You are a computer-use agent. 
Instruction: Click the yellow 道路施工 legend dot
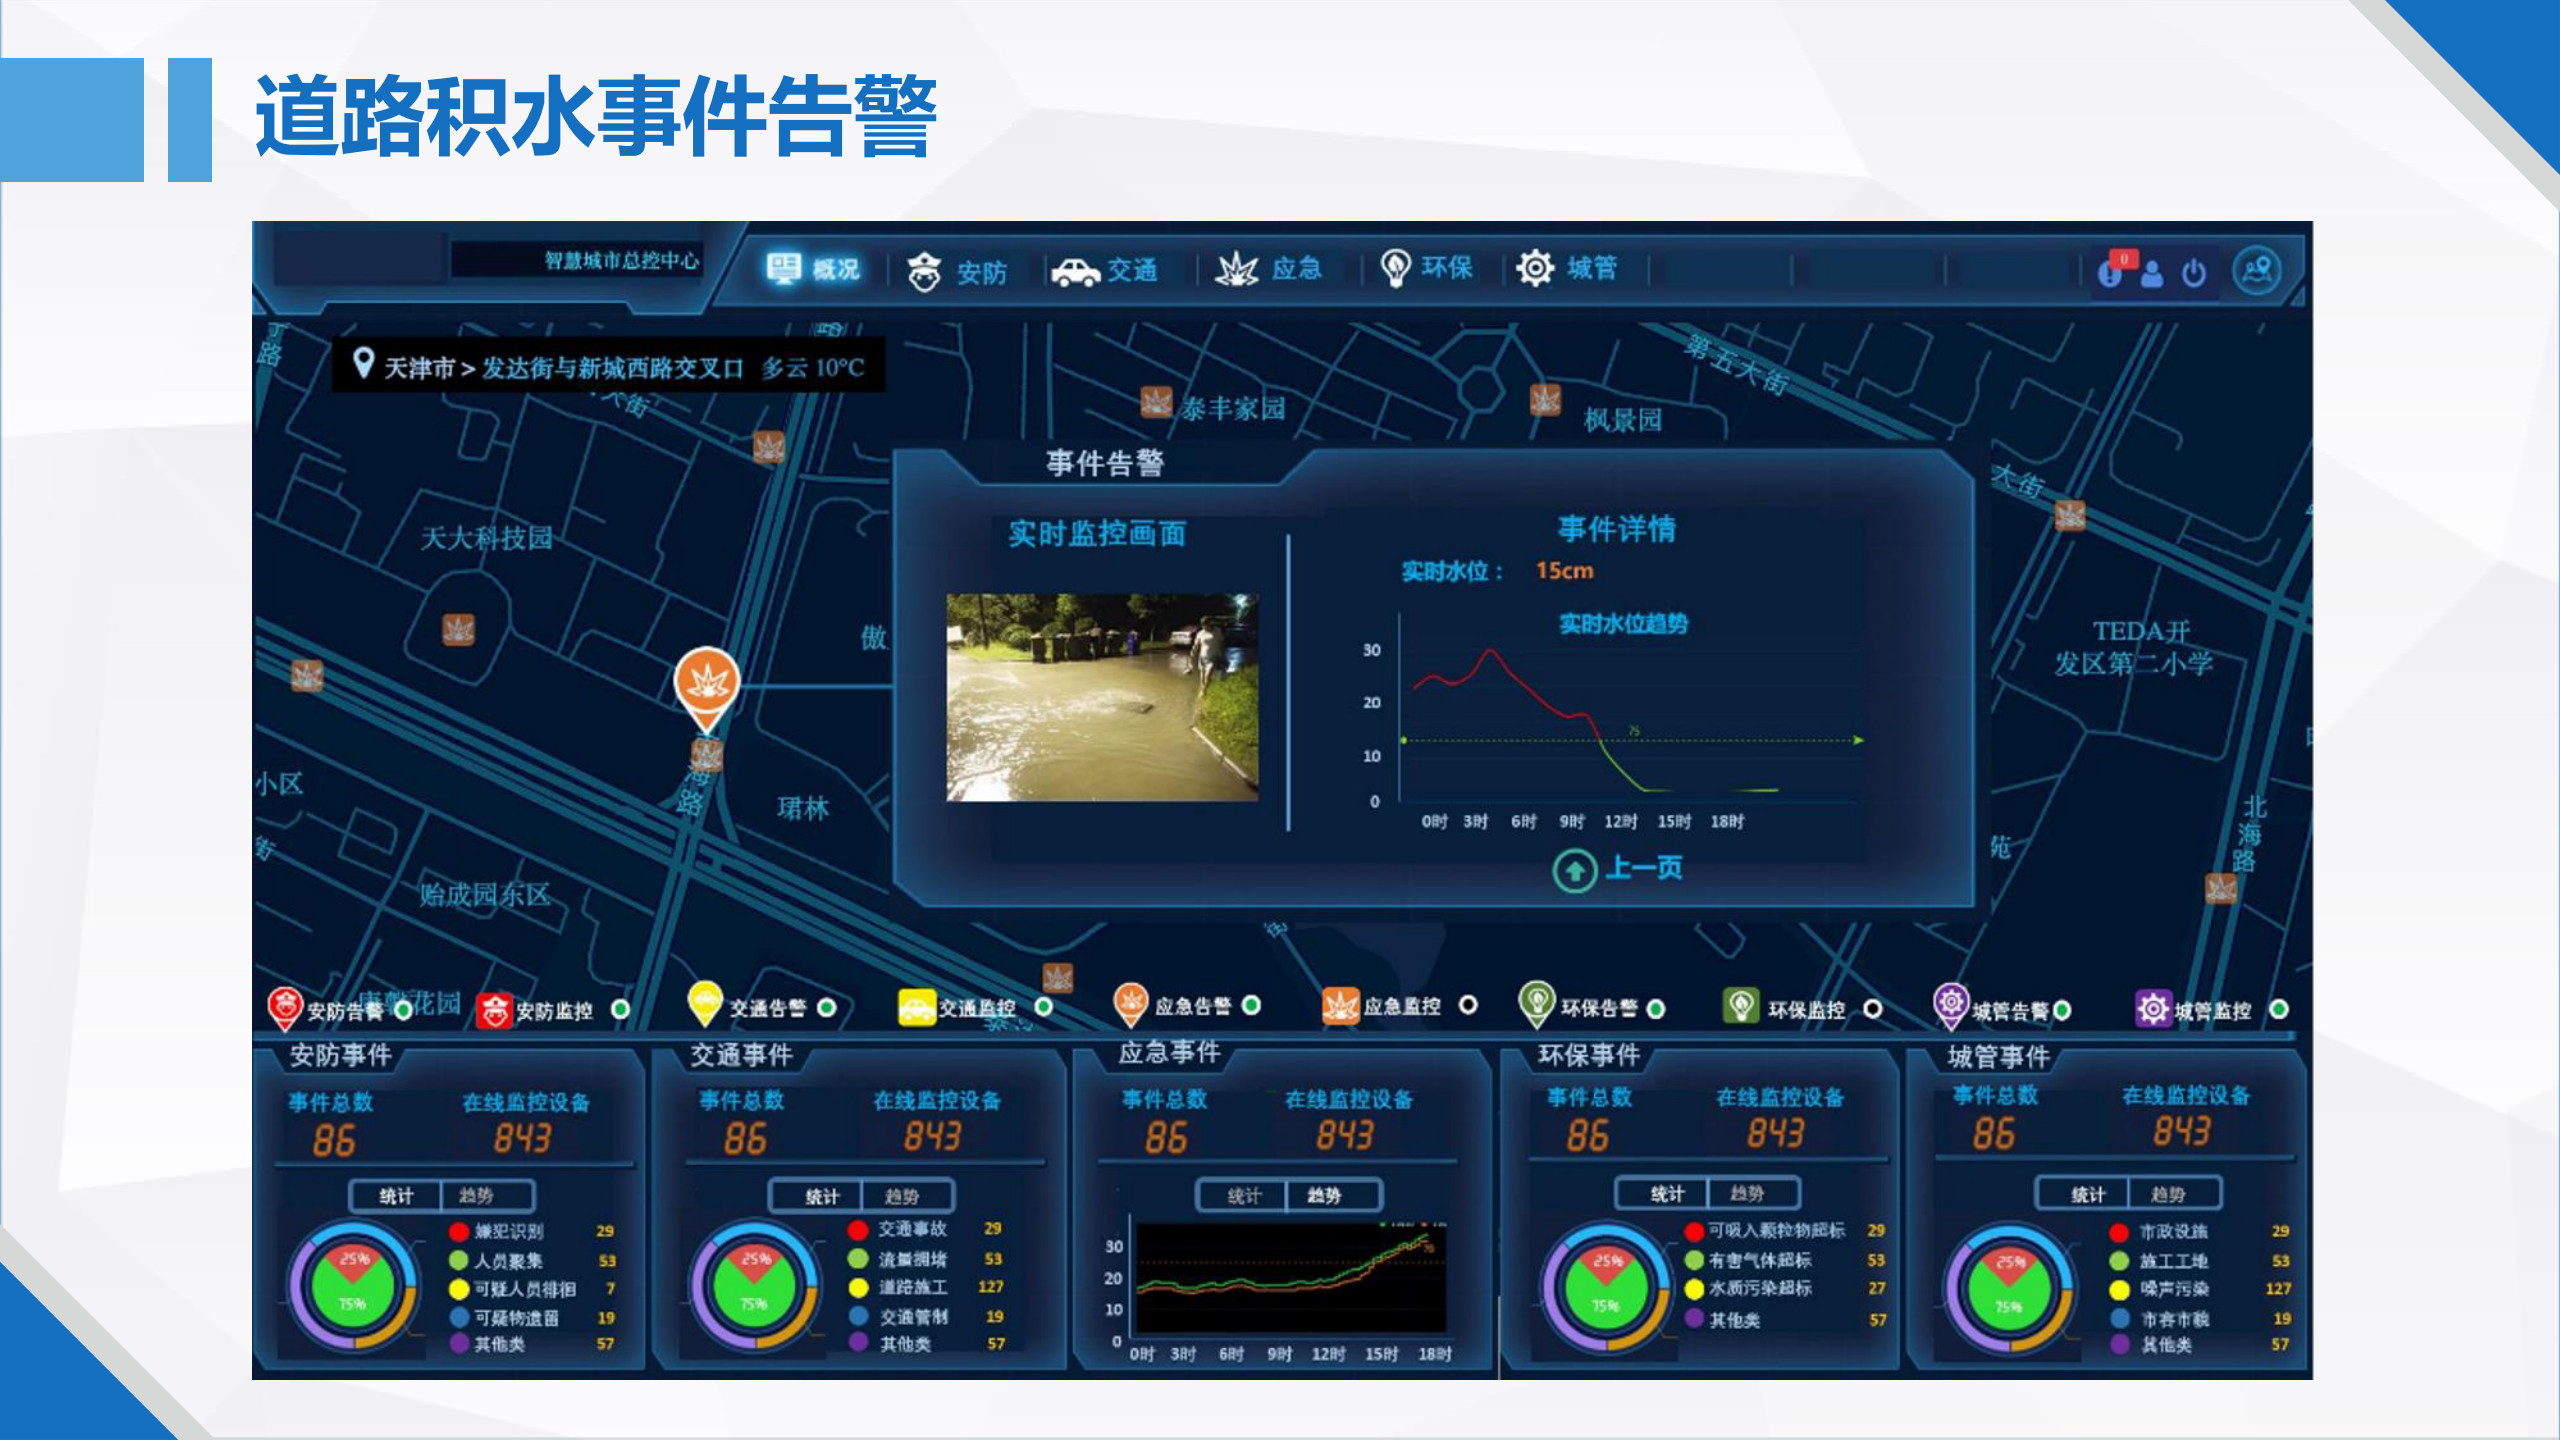[x=858, y=1287]
